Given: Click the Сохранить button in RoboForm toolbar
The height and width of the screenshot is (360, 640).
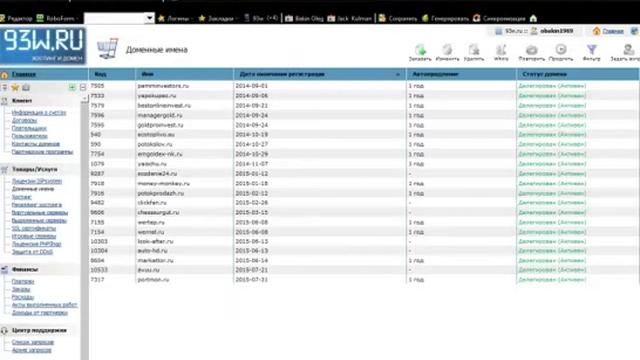Looking at the screenshot, I should click(398, 18).
